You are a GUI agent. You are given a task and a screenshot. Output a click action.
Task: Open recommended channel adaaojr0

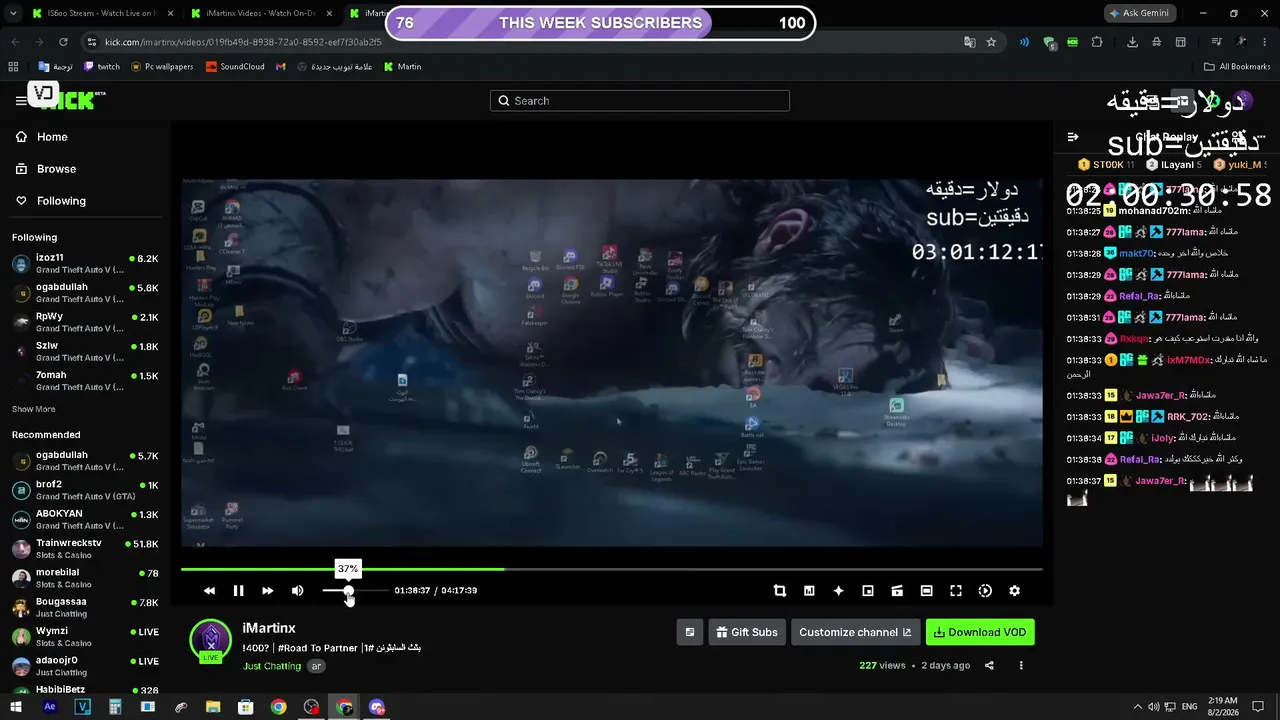click(85, 666)
